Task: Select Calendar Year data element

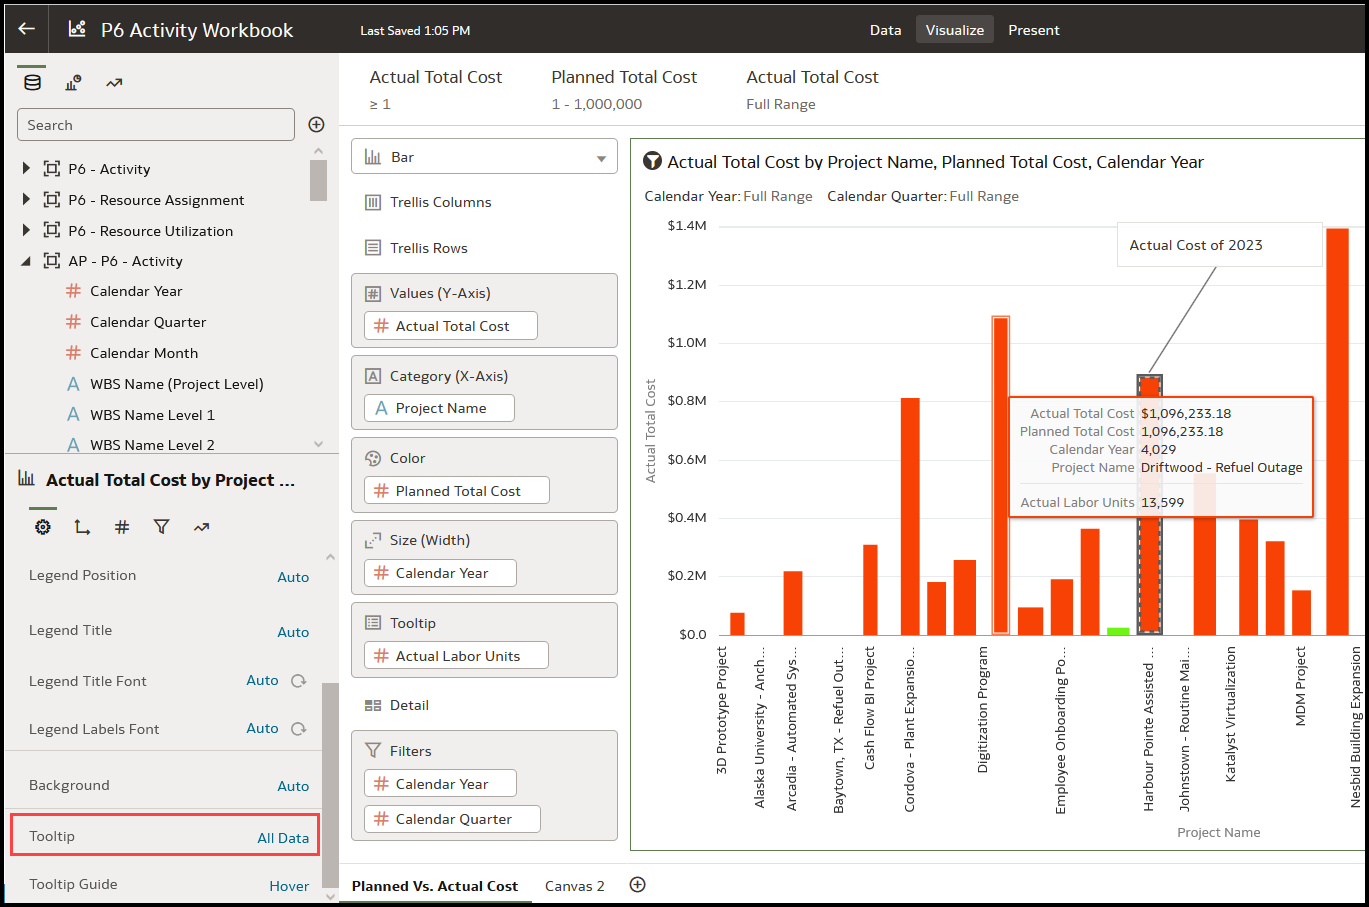Action: tap(136, 291)
